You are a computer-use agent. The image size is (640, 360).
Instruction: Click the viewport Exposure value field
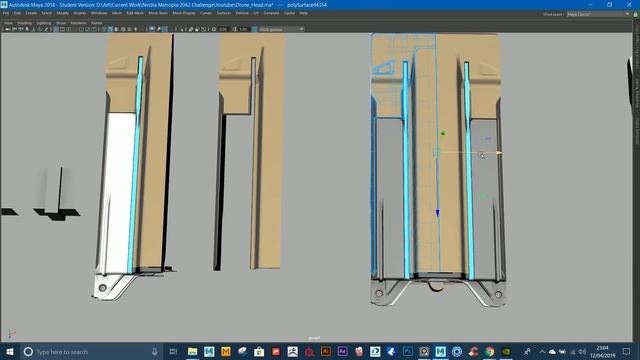[x=223, y=29]
